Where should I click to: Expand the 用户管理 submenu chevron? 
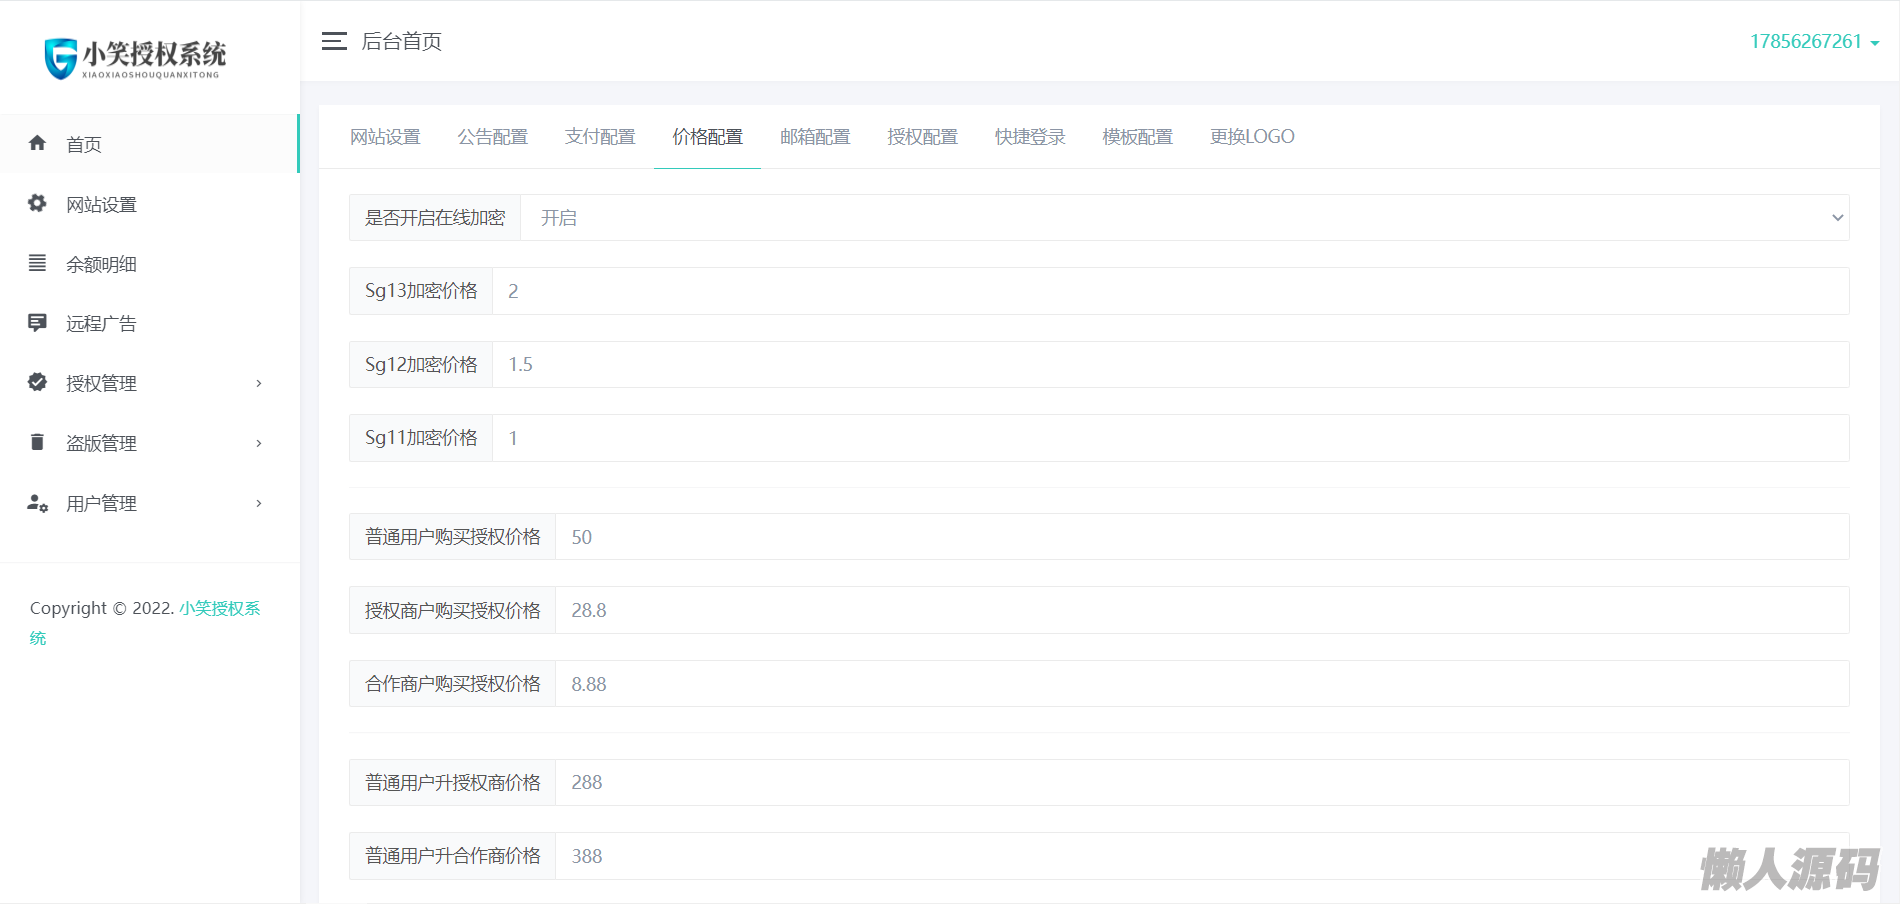(259, 504)
